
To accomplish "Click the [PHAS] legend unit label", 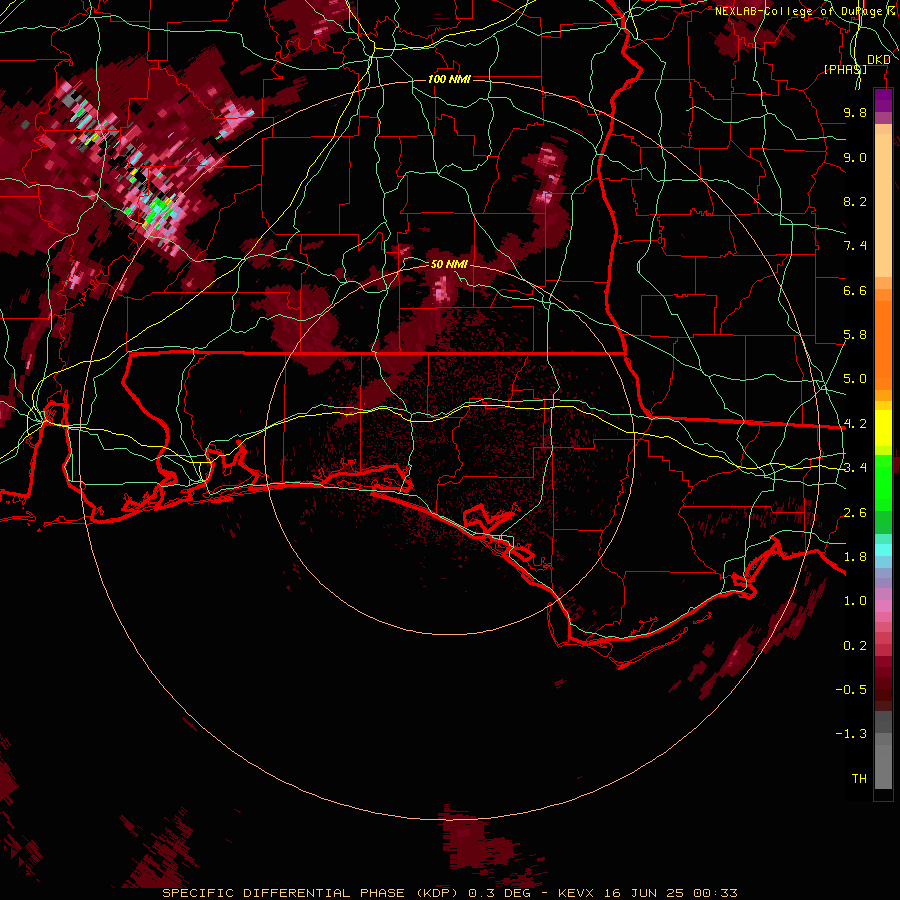I will [845, 69].
